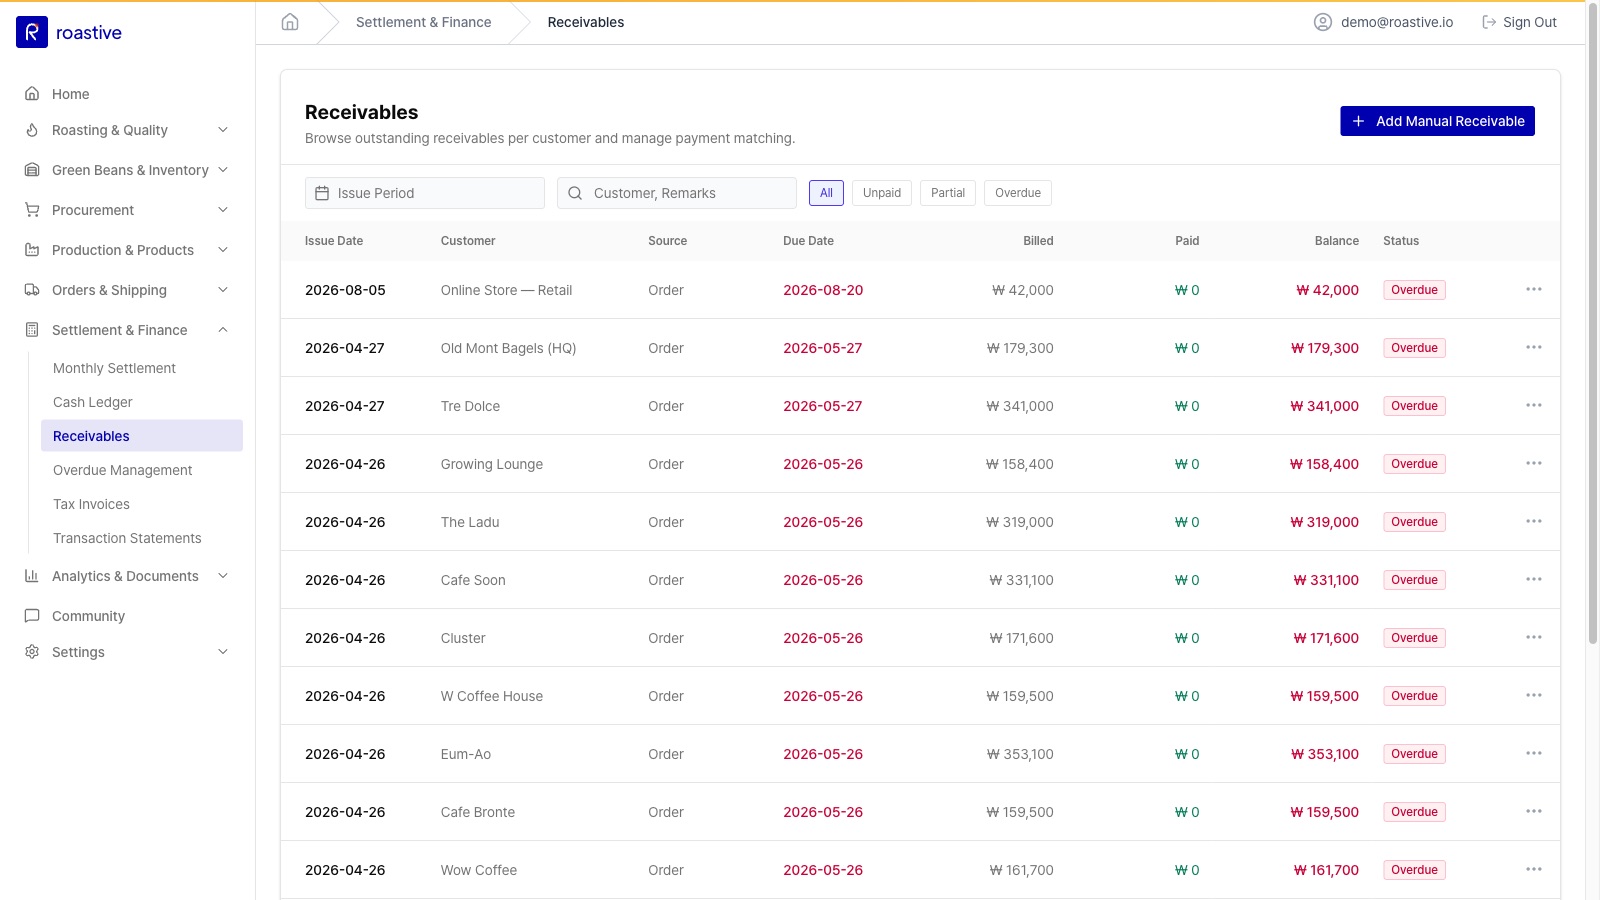Open actions menu for Wow Coffee row
The image size is (1600, 900).
pyautogui.click(x=1534, y=869)
